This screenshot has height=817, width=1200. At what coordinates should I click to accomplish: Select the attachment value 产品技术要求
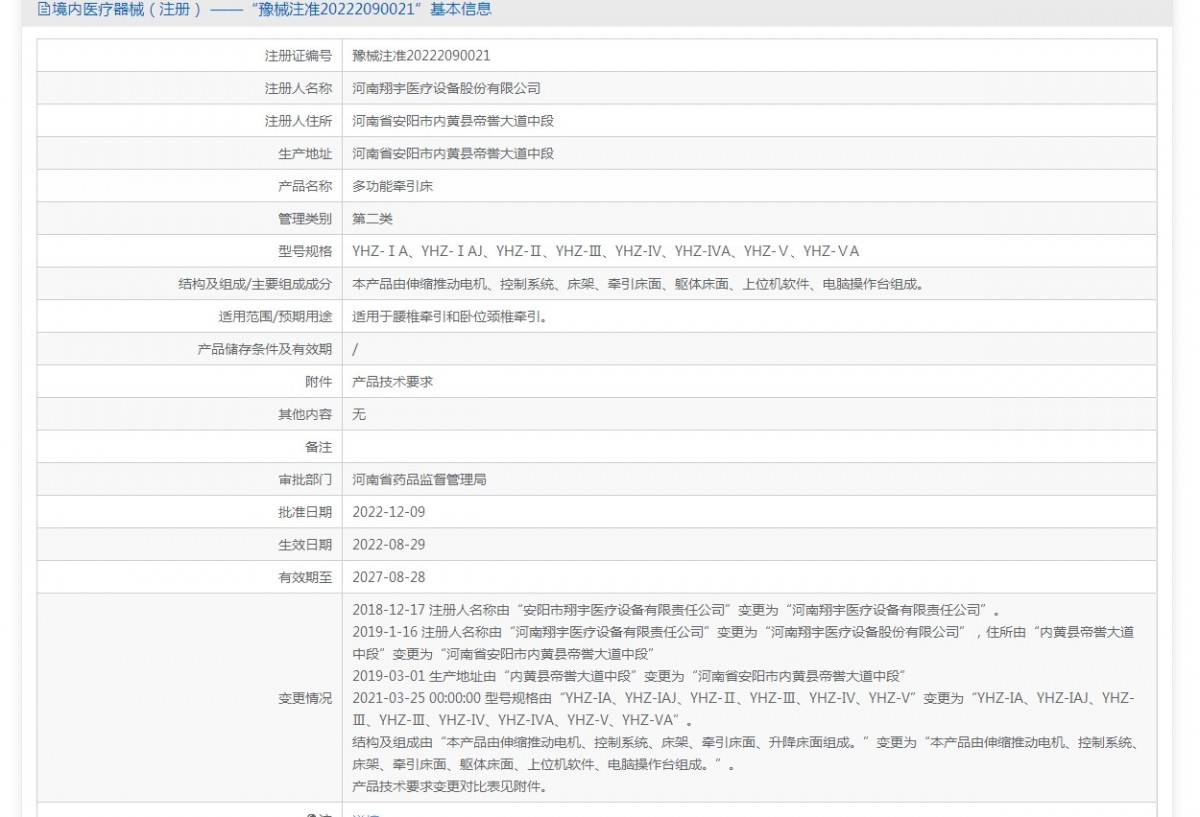[393, 381]
